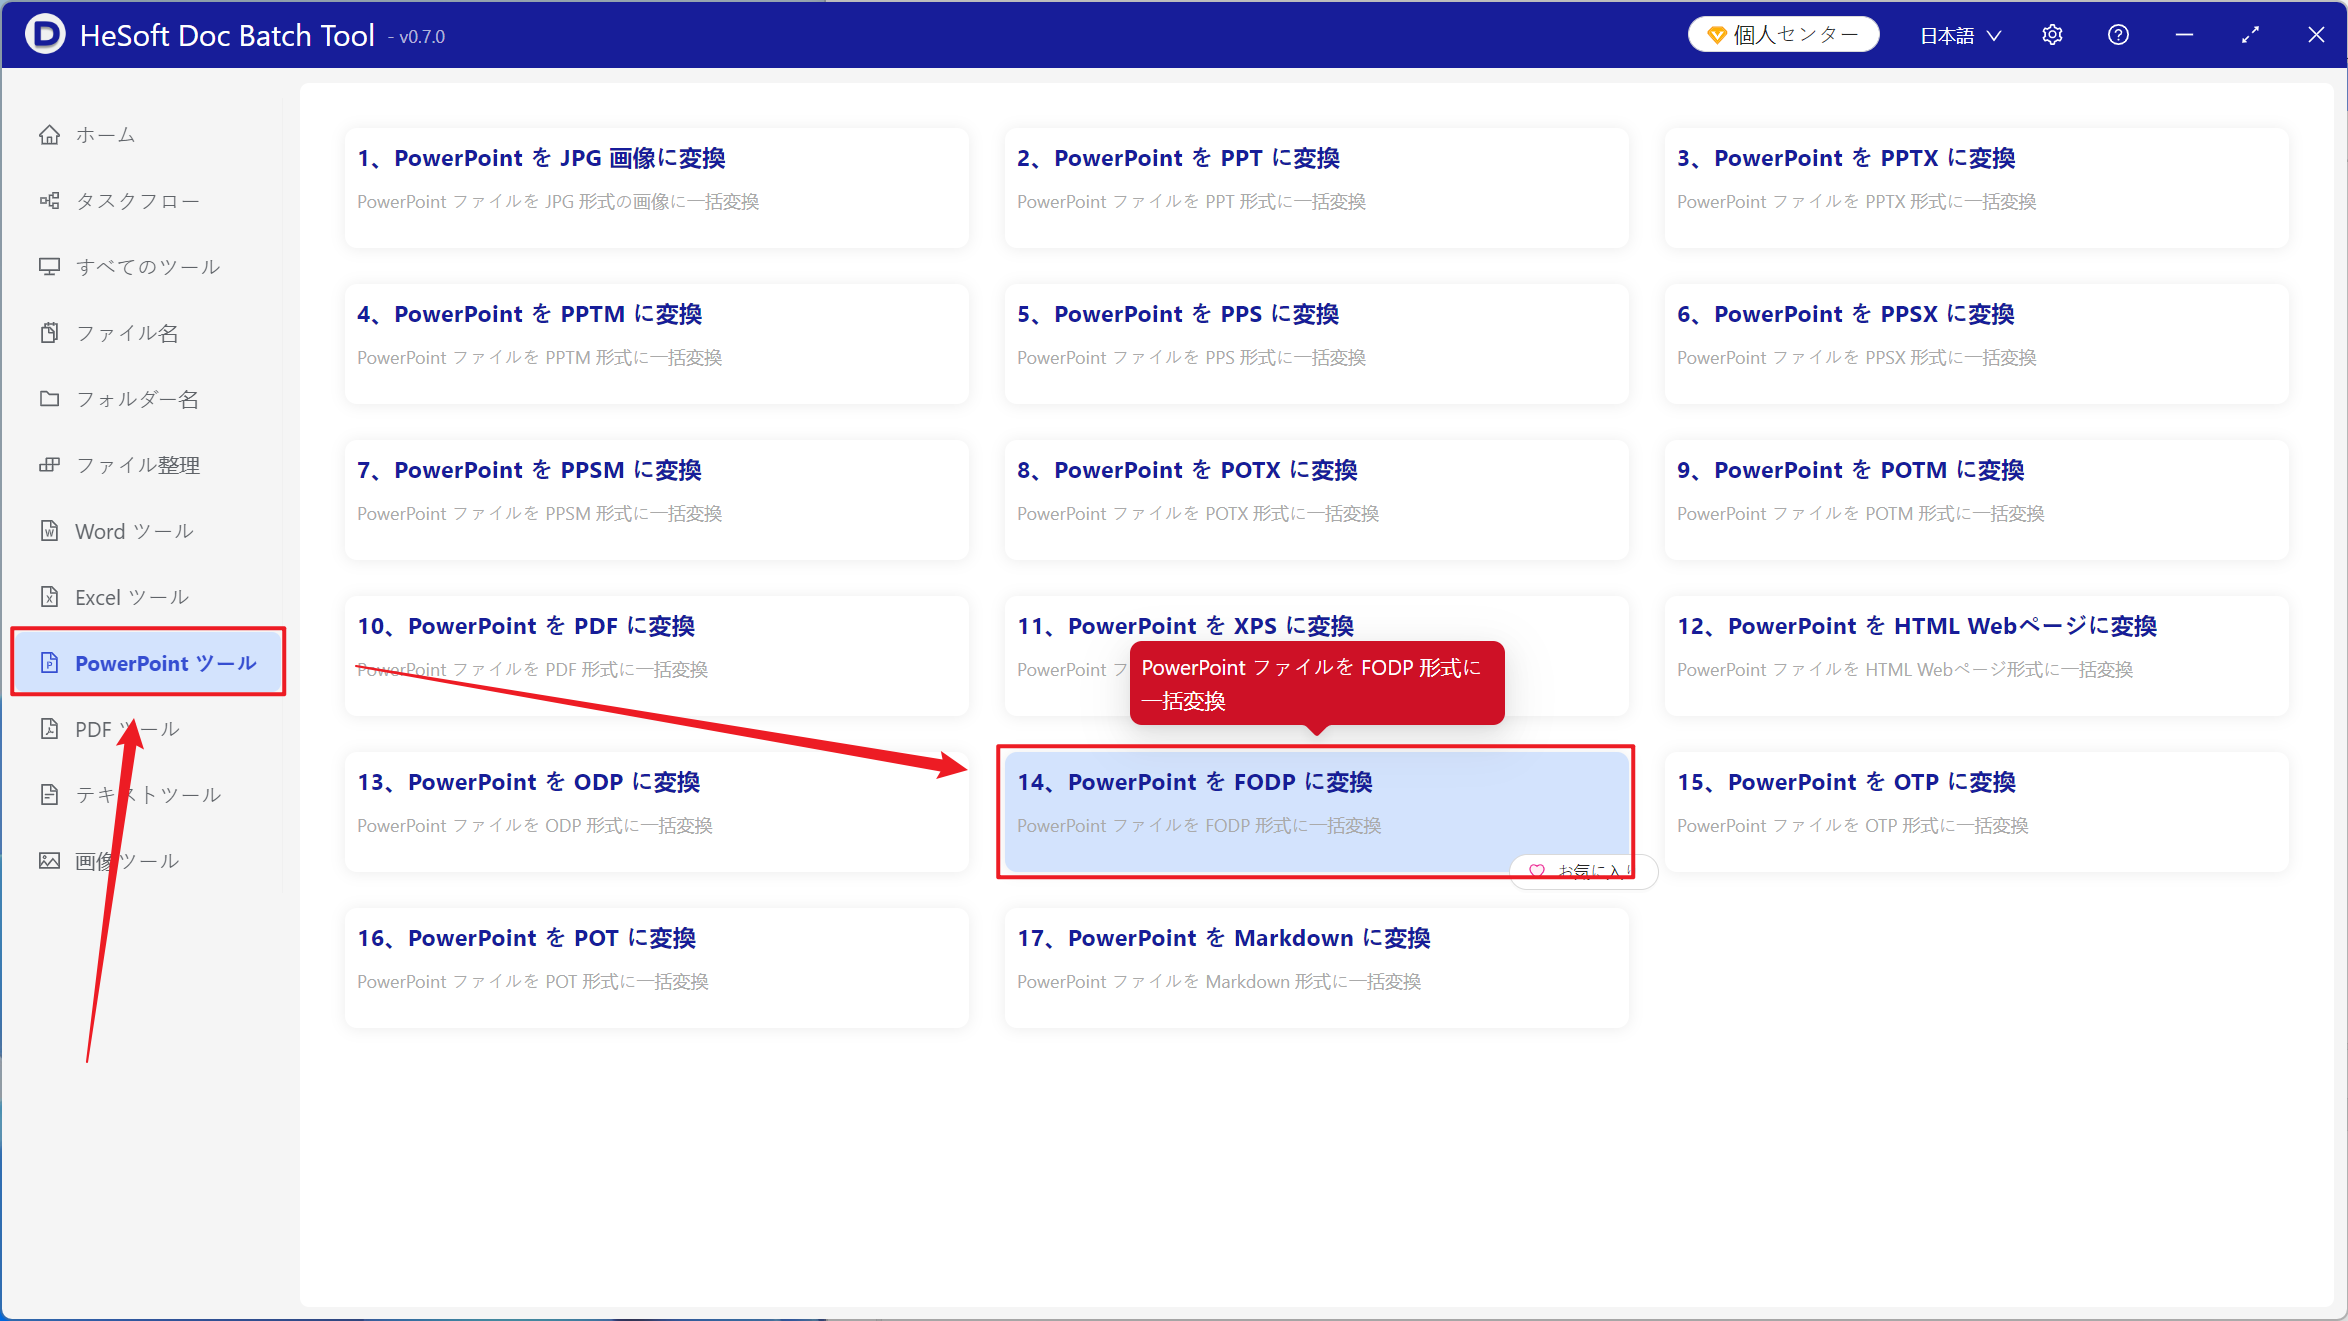Open PowerPoint を FODP に変換 card
This screenshot has width=2348, height=1321.
[1317, 812]
